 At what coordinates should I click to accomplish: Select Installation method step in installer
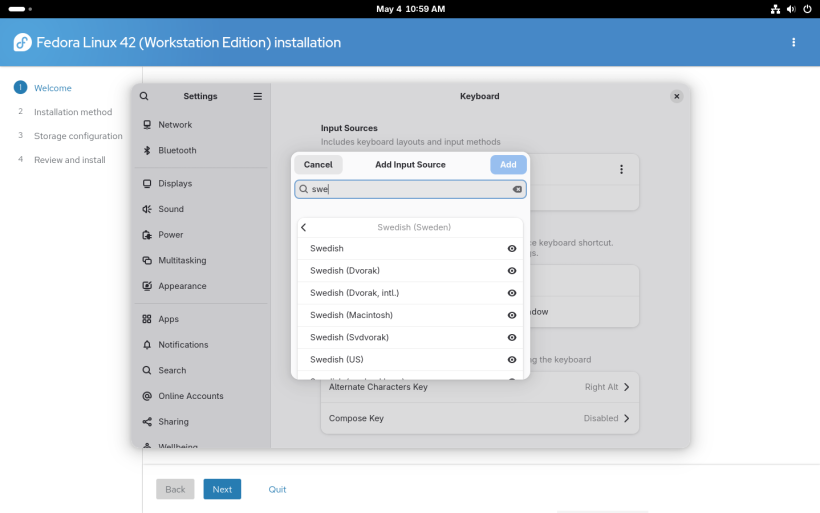click(73, 112)
